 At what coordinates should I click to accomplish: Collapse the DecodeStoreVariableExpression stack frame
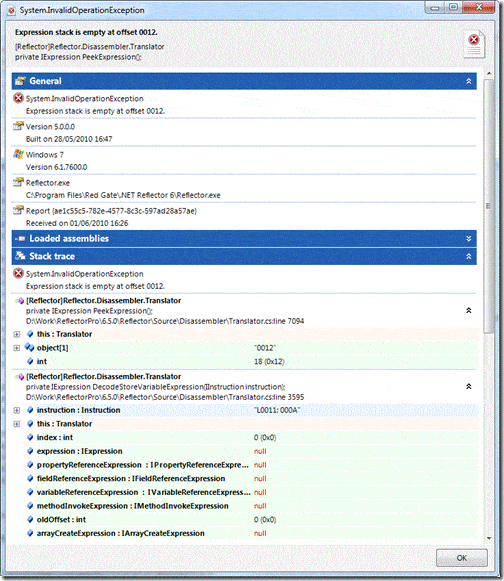pyautogui.click(x=468, y=386)
